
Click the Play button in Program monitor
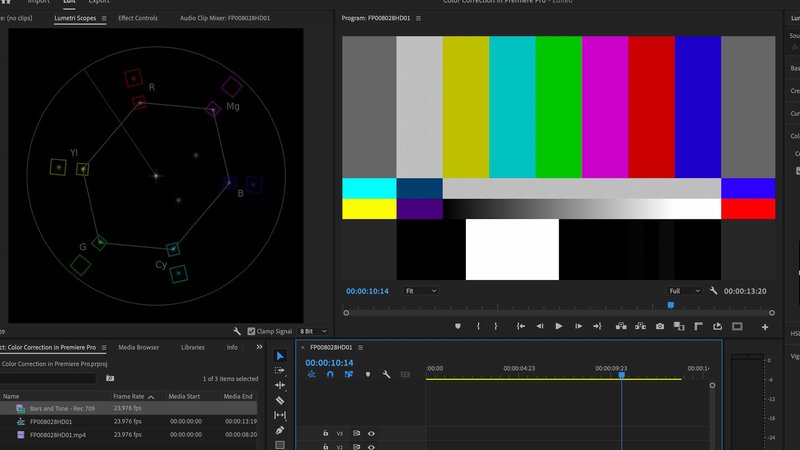559,327
